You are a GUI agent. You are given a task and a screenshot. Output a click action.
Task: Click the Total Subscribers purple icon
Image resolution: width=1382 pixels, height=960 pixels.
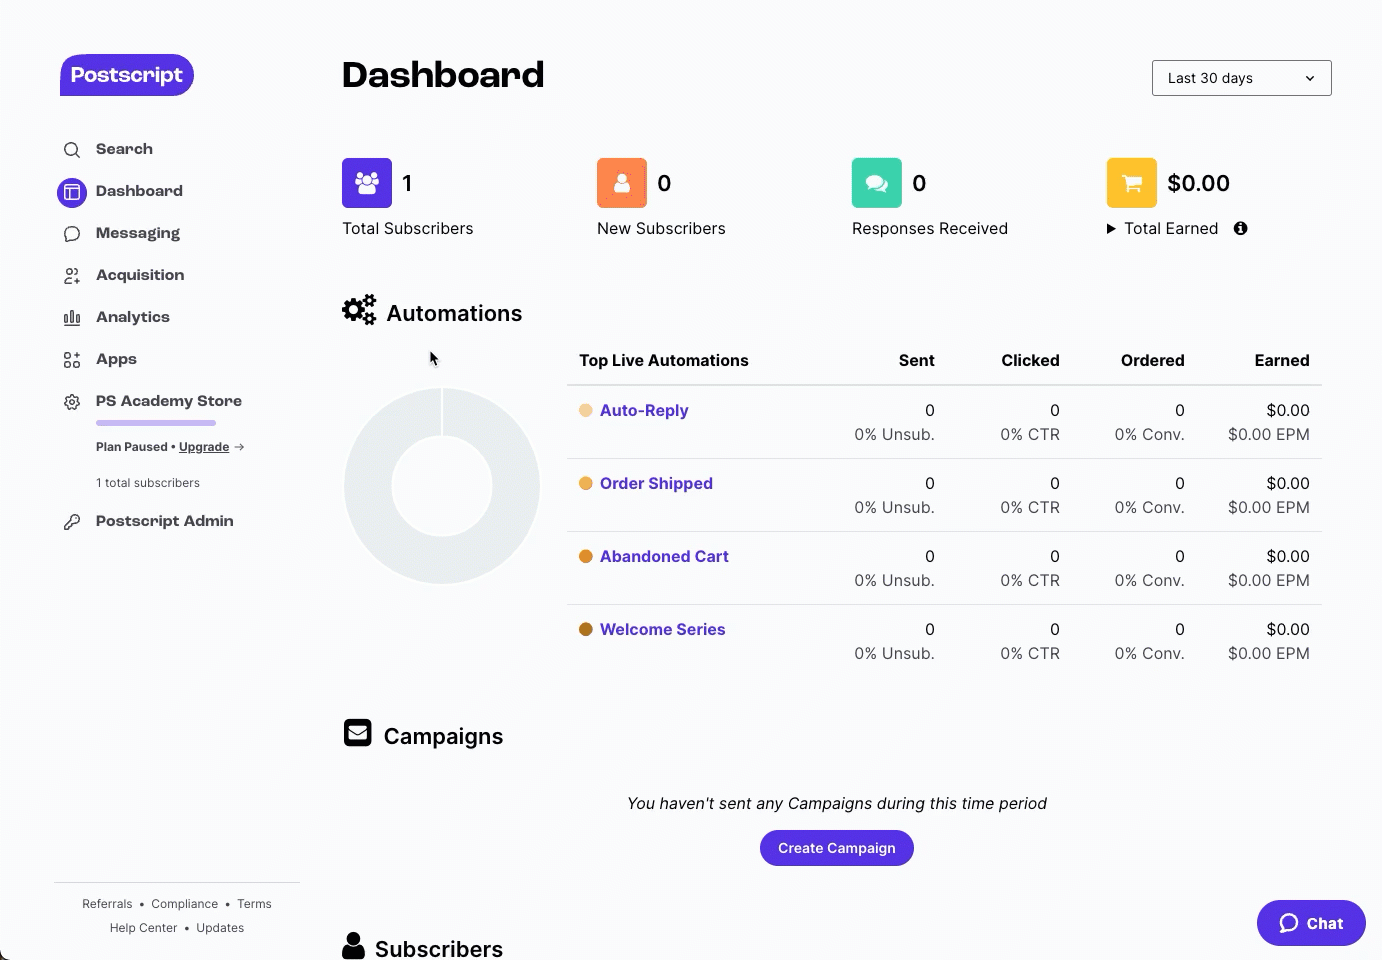tap(367, 183)
